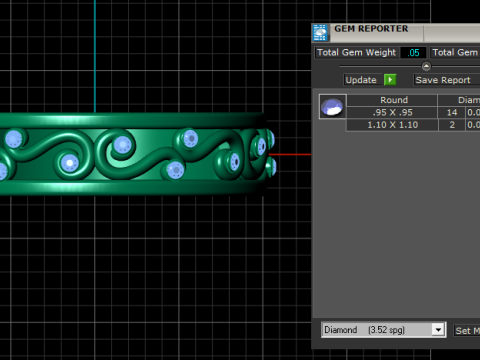The image size is (480, 360).
Task: Click the Gem Reporter panel icon
Action: 320,33
